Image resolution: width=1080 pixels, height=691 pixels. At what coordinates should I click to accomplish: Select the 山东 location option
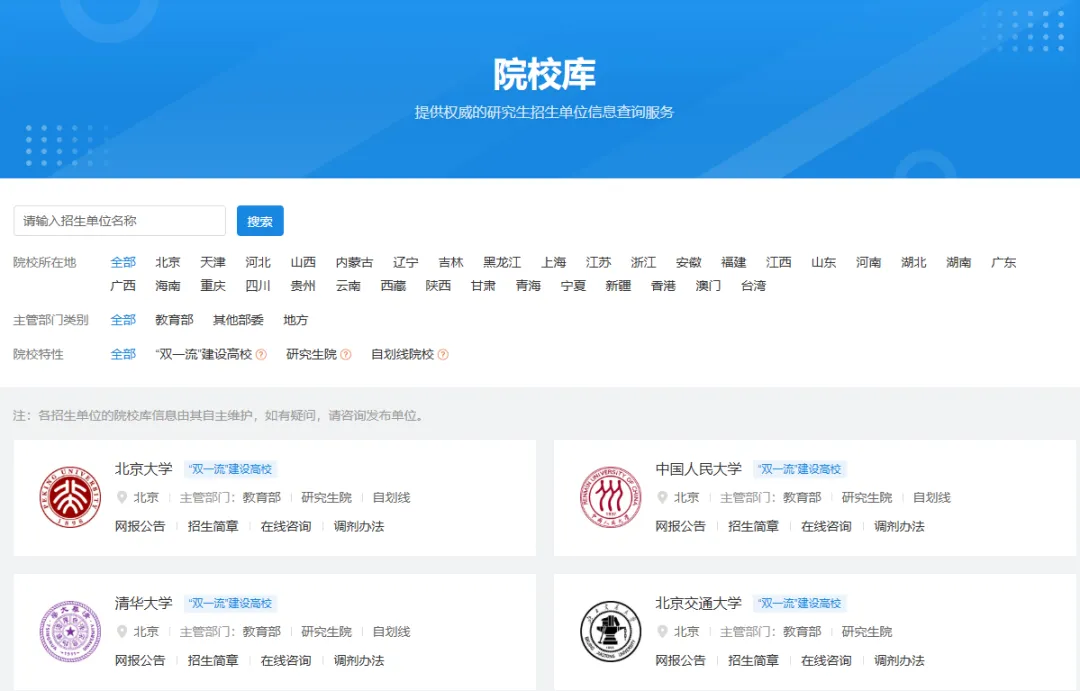tap(824, 262)
